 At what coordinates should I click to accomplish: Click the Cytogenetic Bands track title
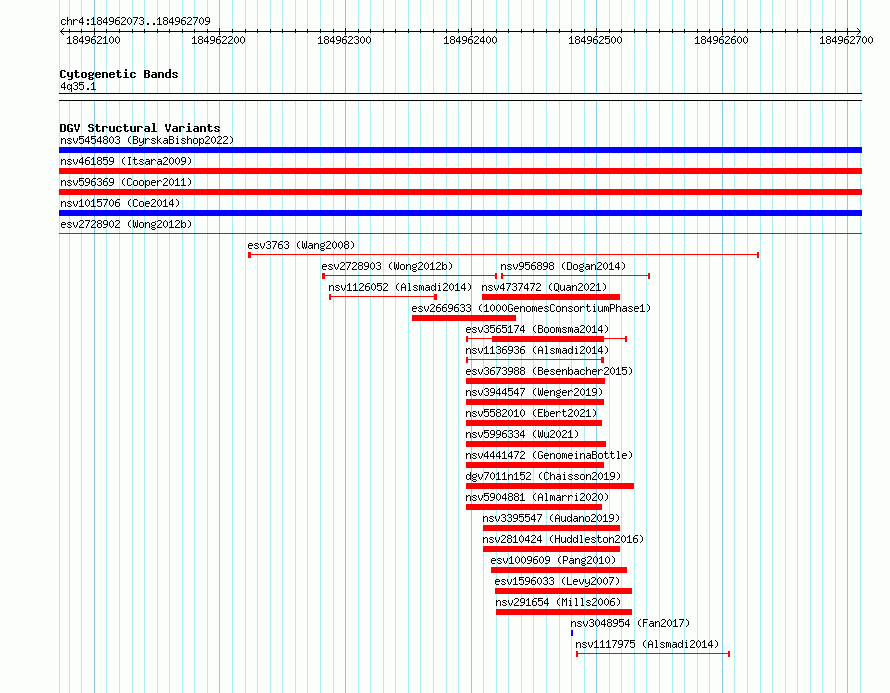(119, 74)
